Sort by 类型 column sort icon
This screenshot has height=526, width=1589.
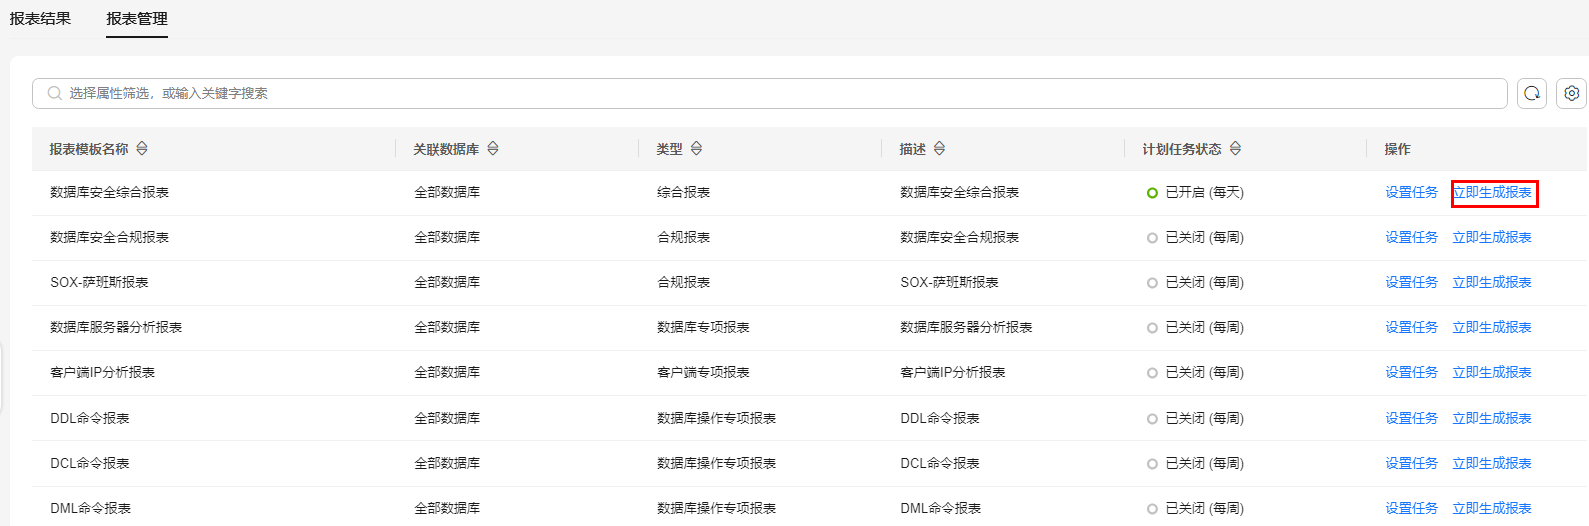[x=696, y=148]
